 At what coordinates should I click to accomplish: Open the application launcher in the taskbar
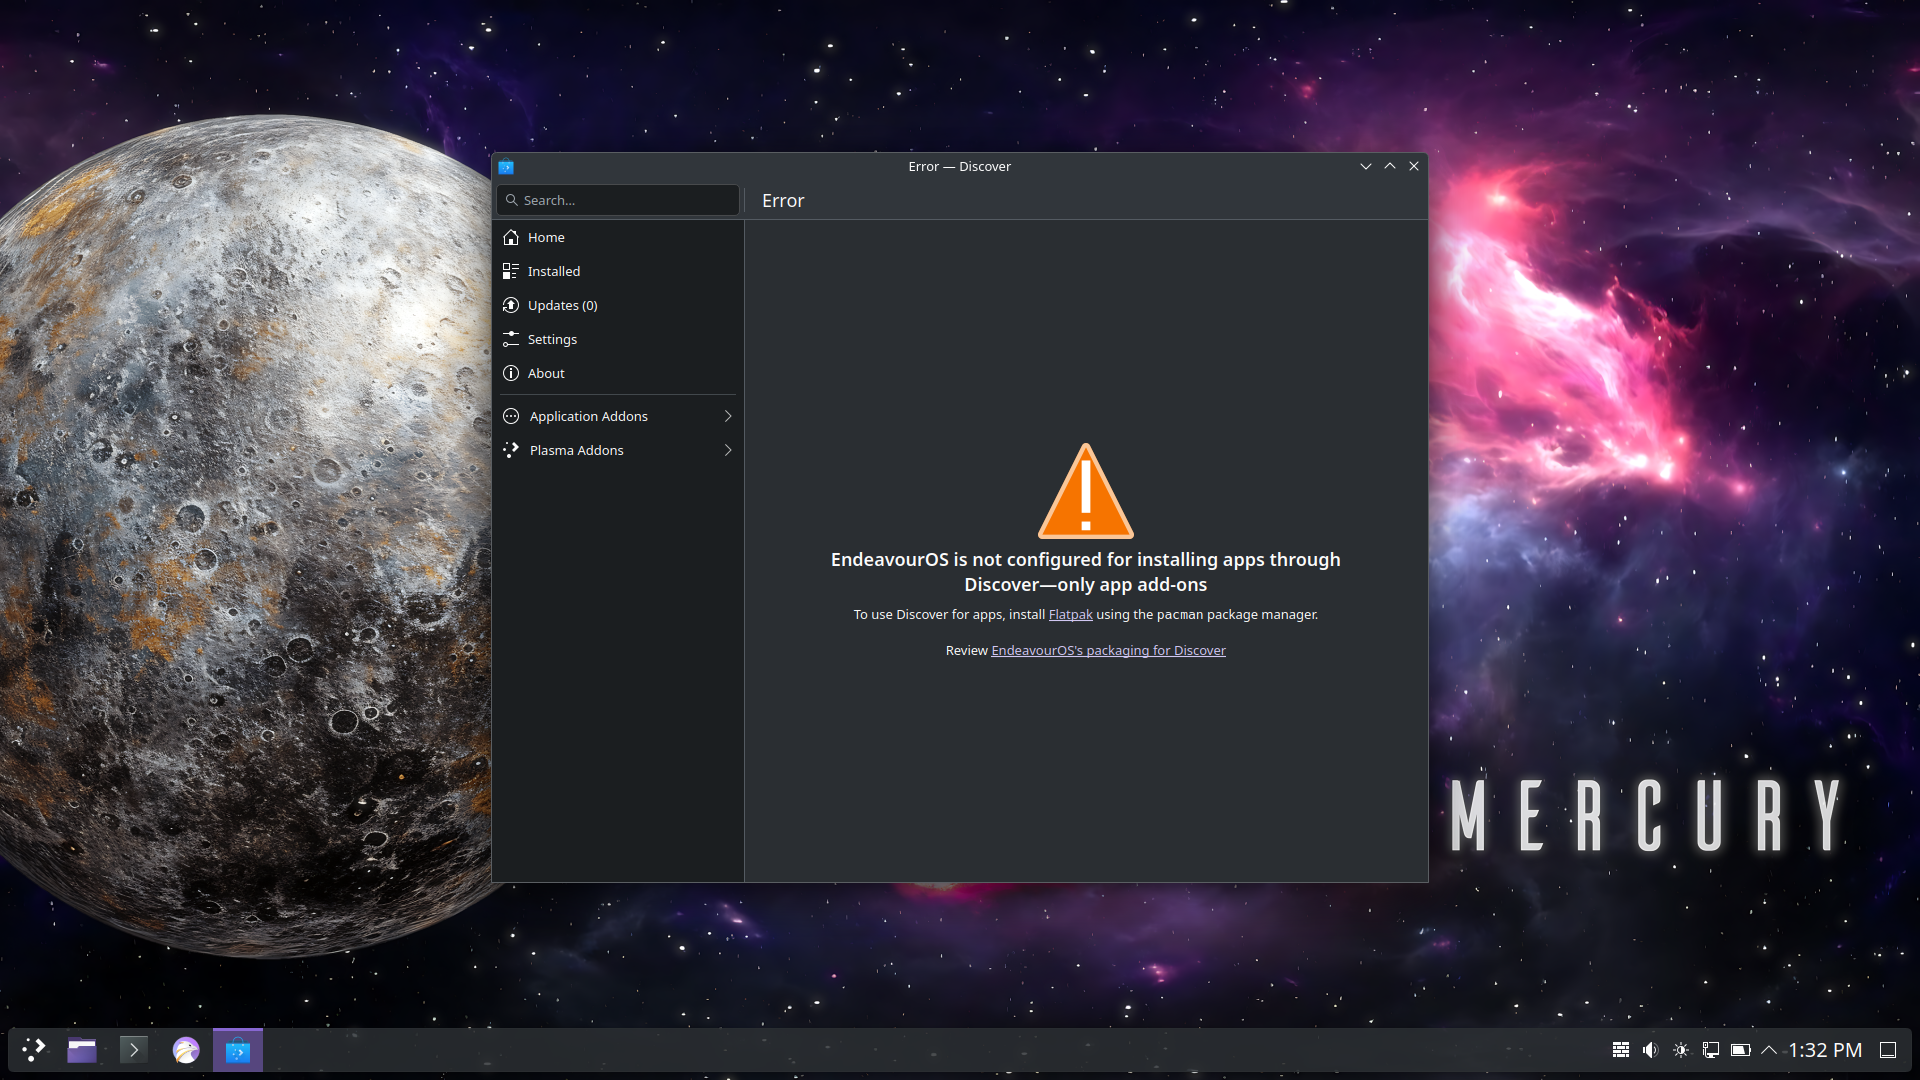(34, 1050)
